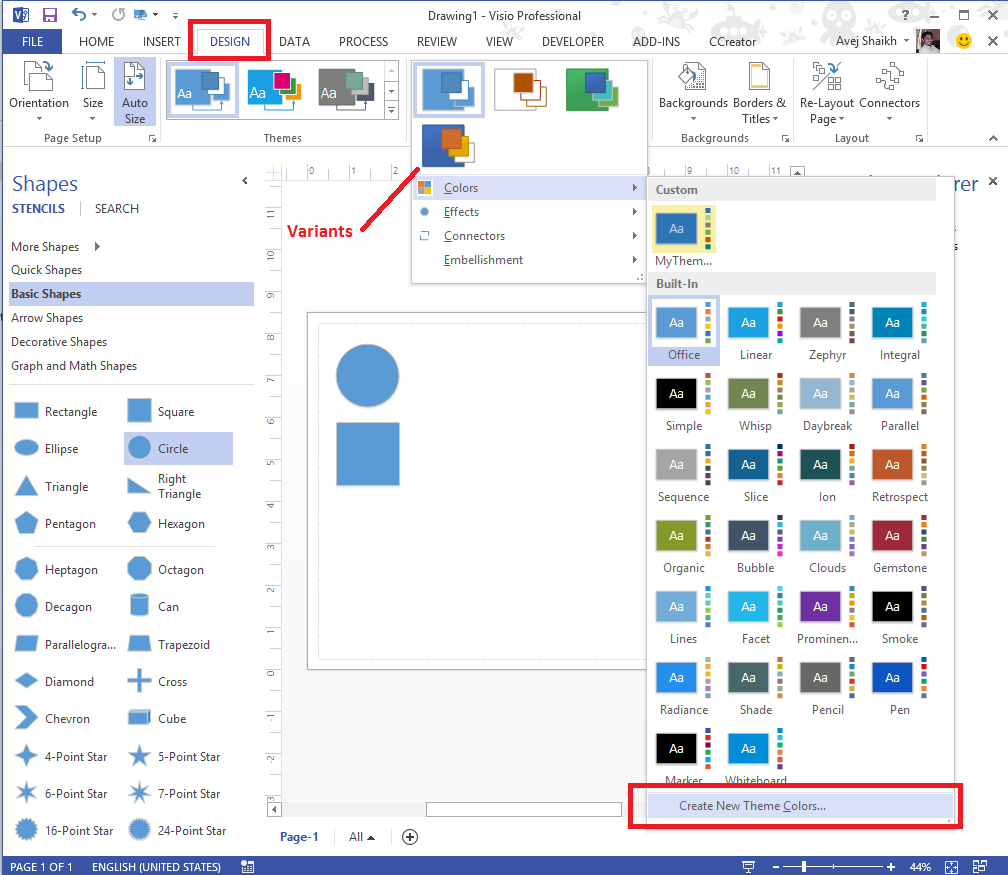Switch to the PROCESS tab
1008x875 pixels.
pyautogui.click(x=363, y=42)
